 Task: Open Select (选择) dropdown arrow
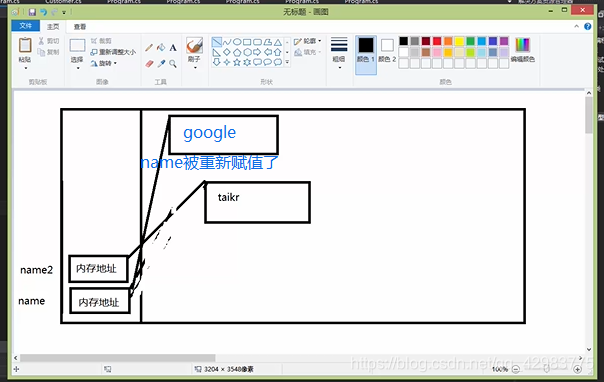(78, 68)
